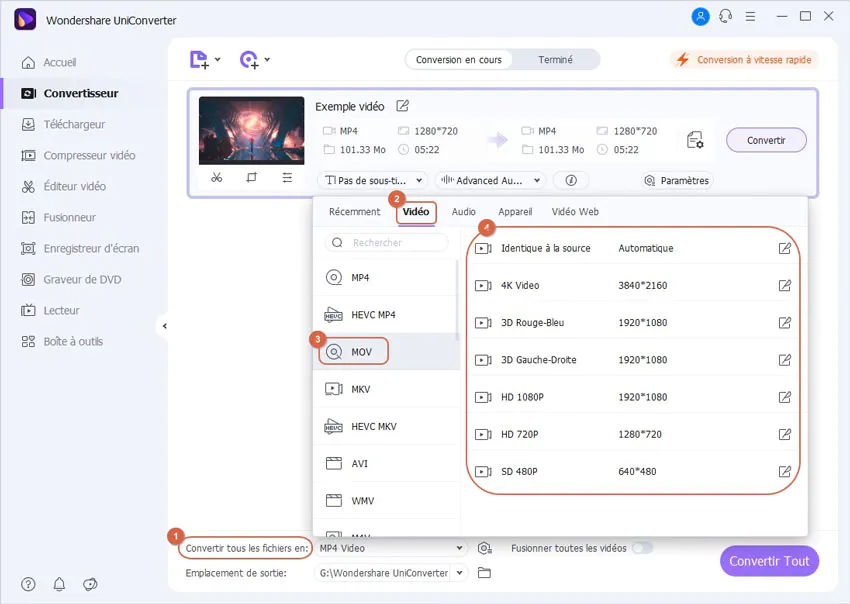Click the media info button

coord(571,181)
